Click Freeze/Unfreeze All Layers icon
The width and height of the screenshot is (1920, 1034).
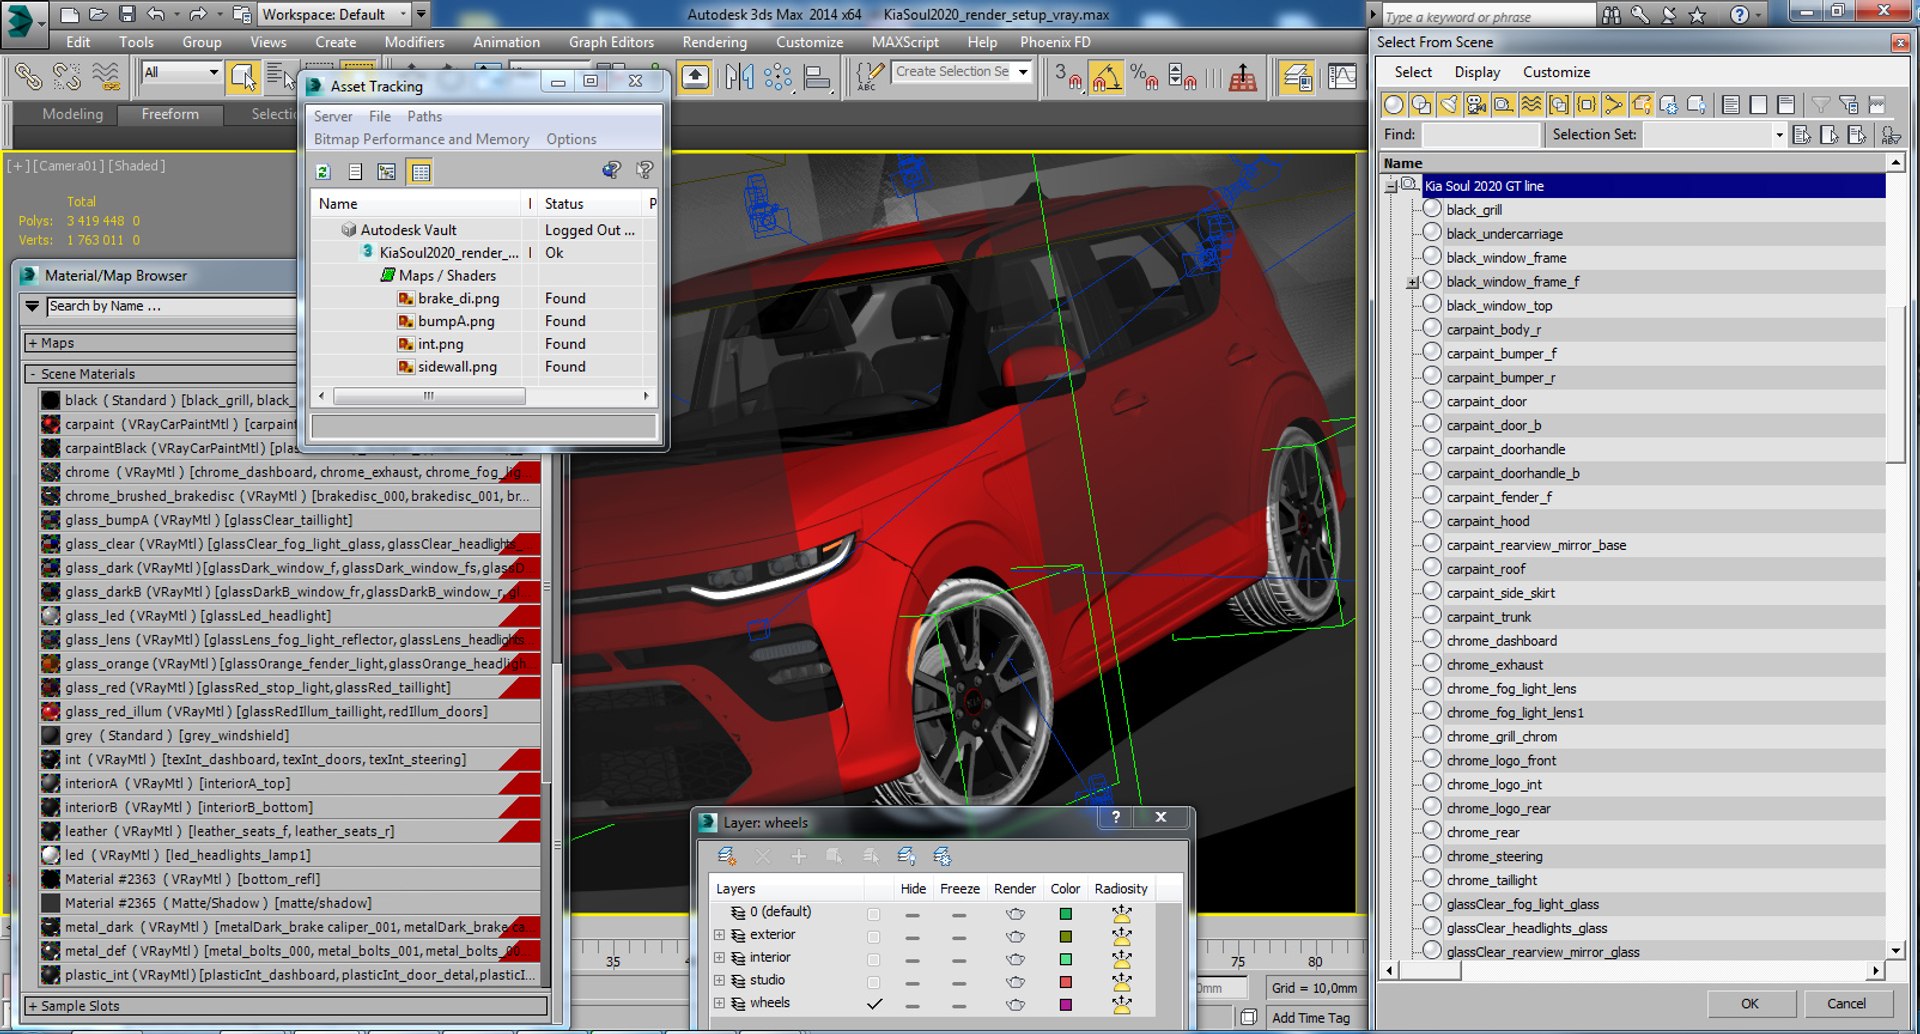942,856
